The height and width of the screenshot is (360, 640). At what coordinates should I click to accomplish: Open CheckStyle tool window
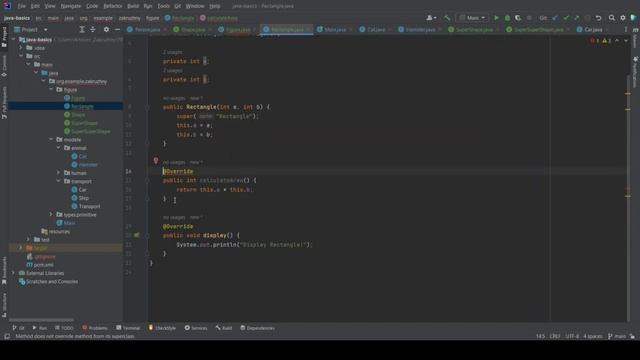coord(162,328)
